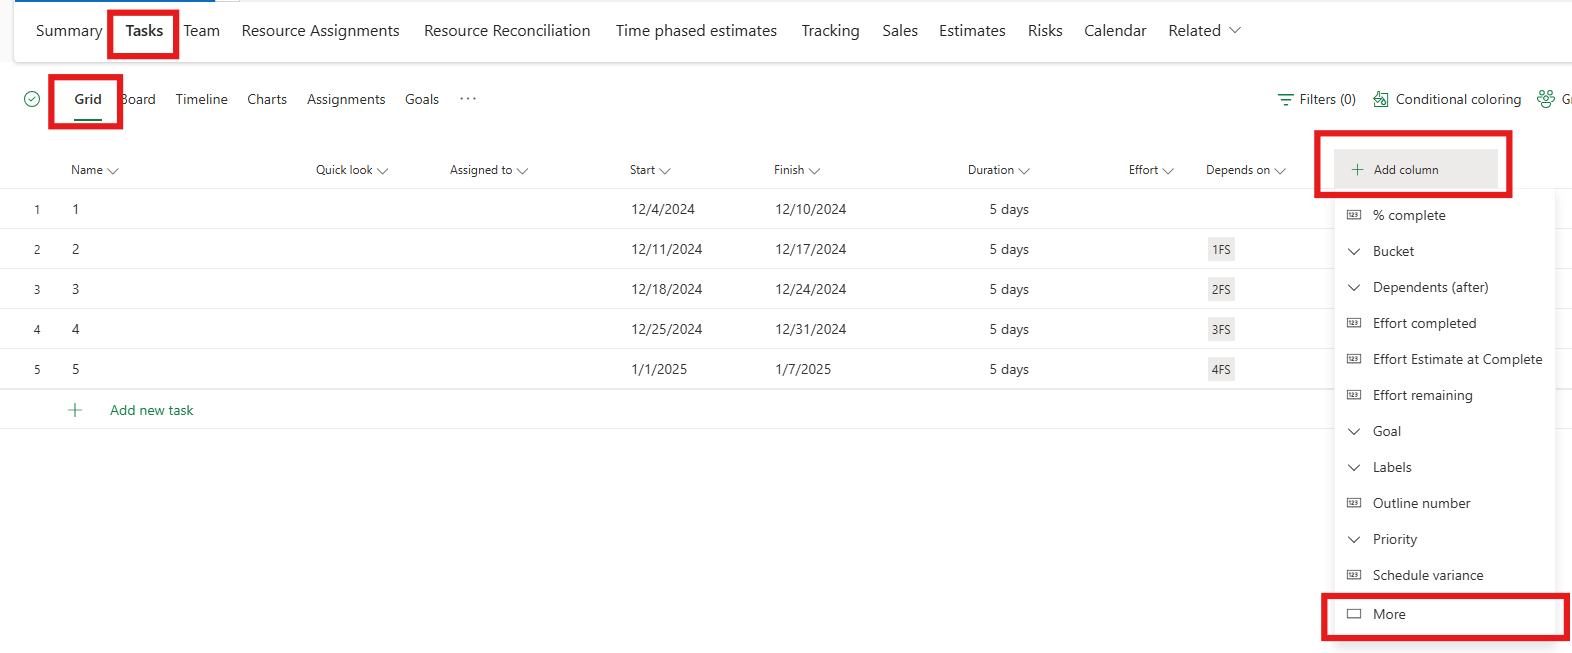Click the Filters funnel icon

coord(1285,99)
